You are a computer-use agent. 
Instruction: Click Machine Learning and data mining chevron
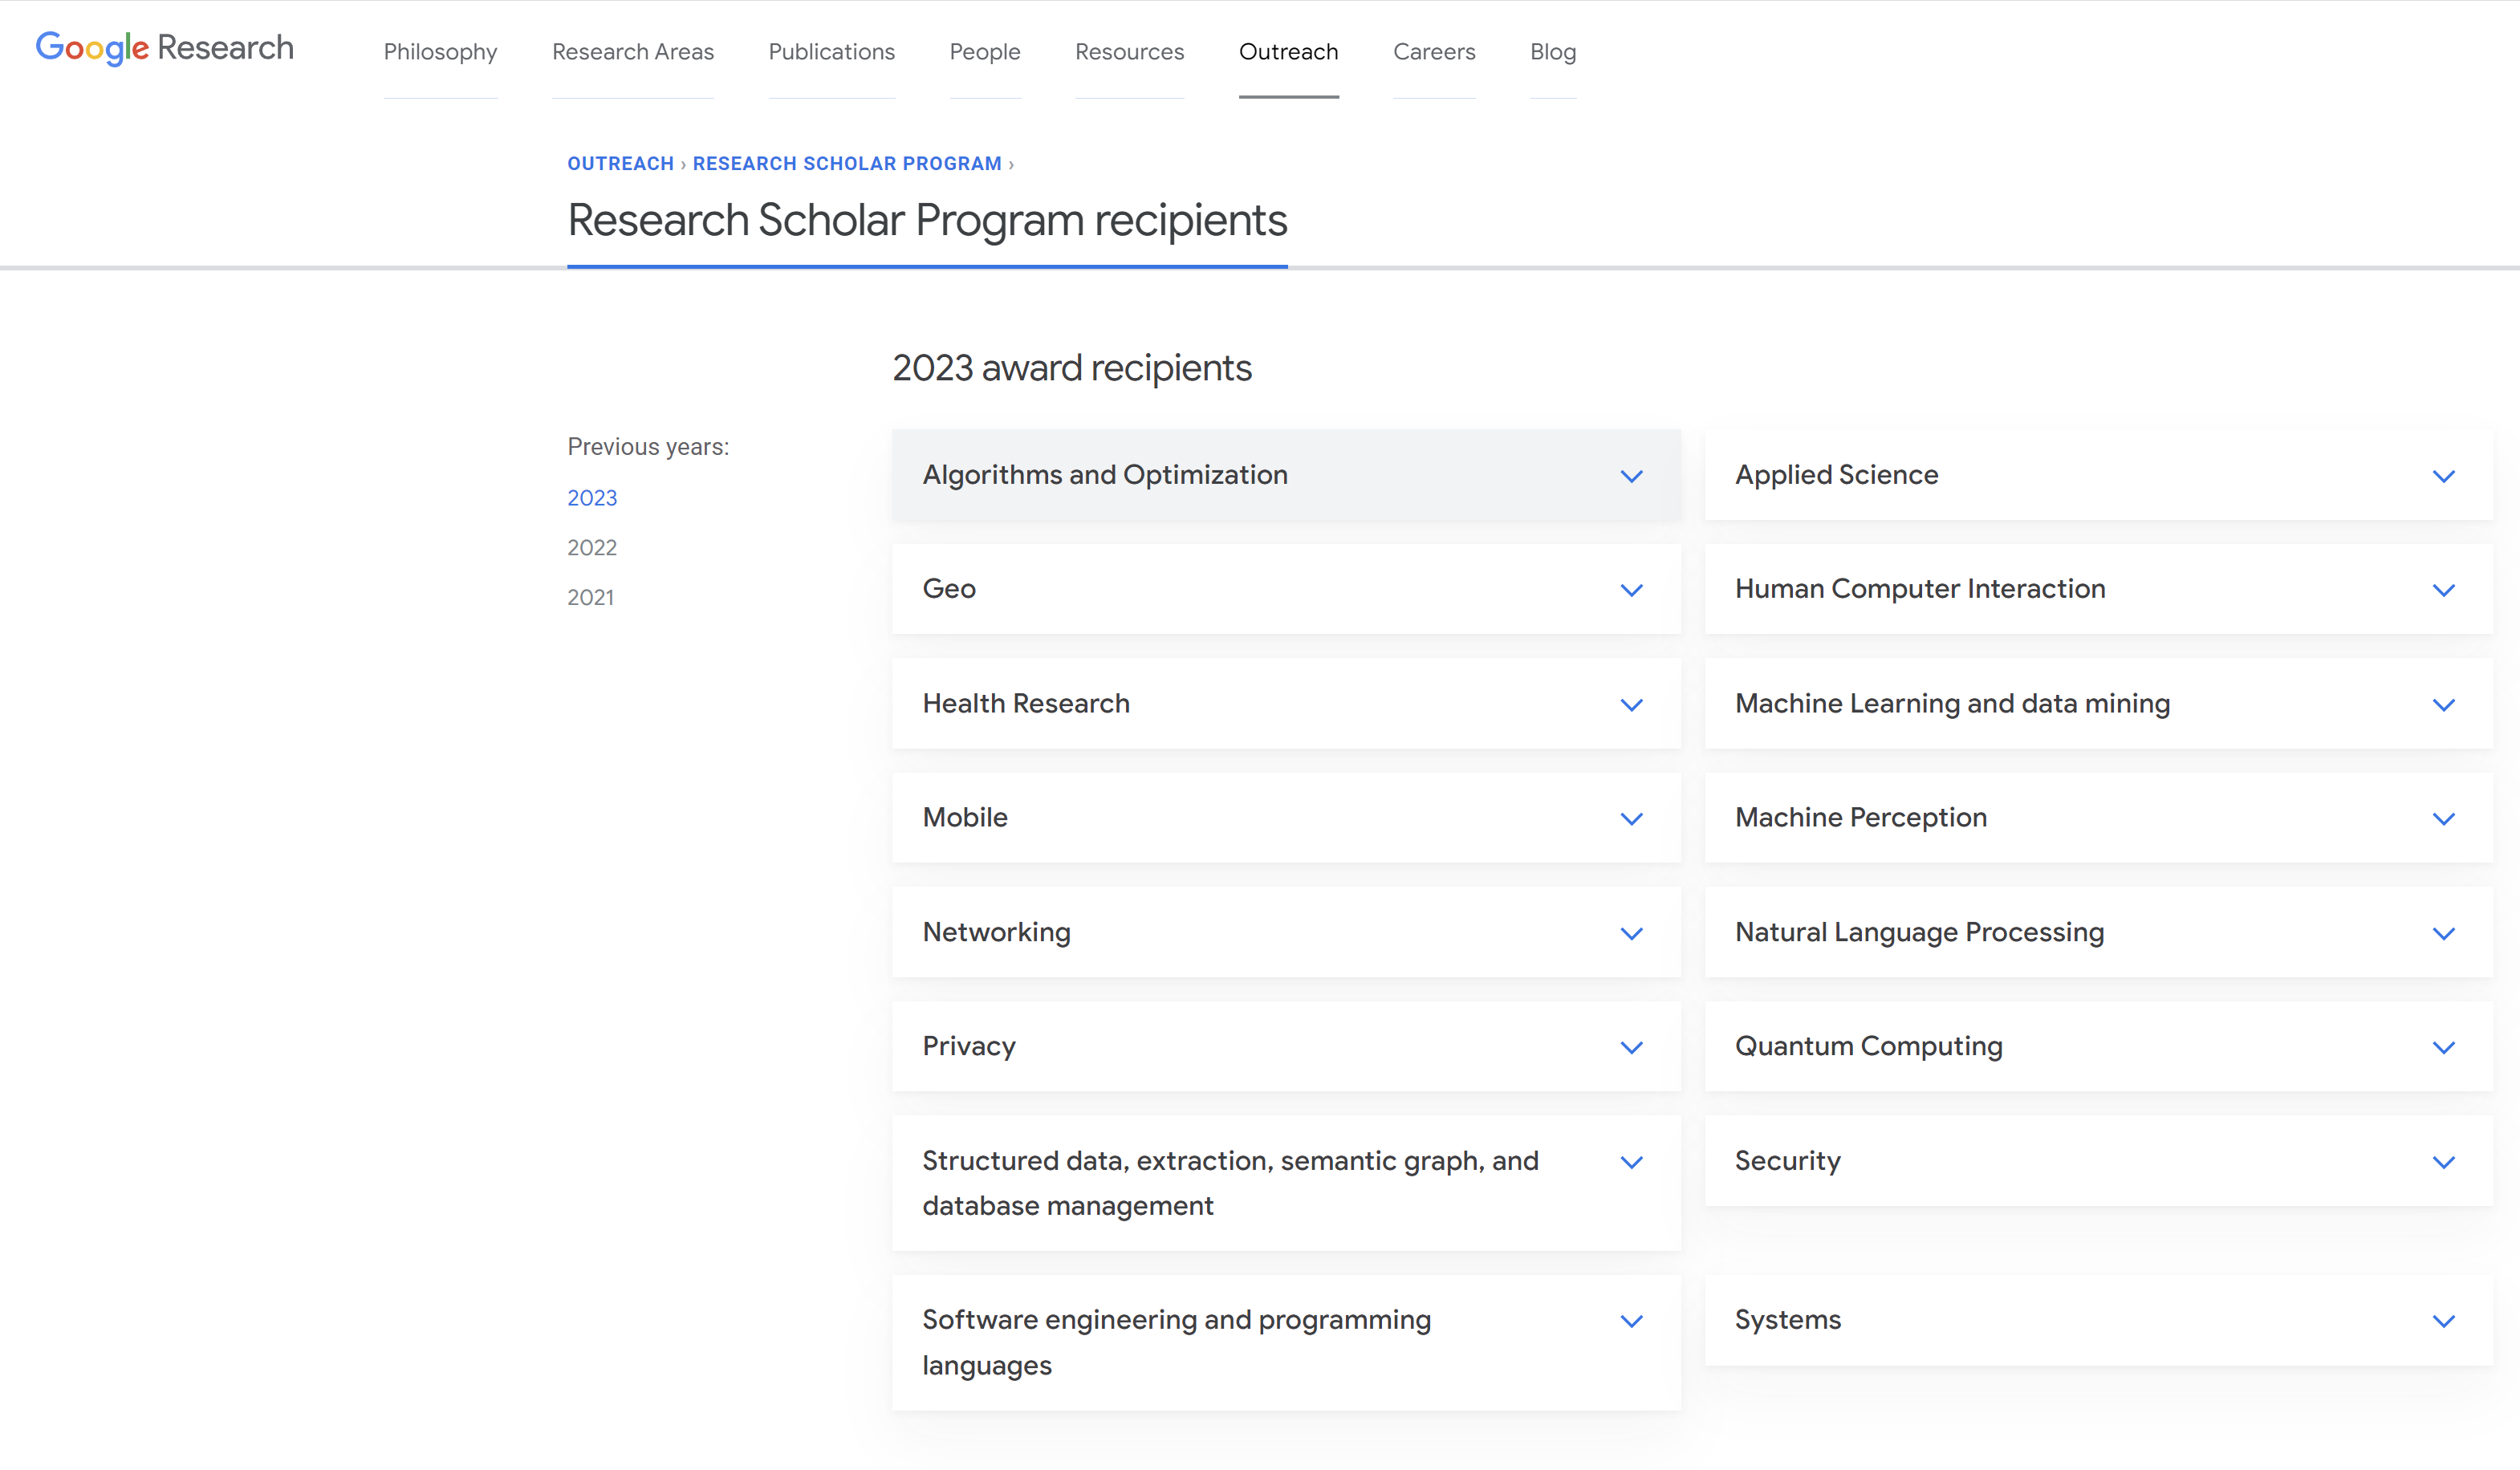click(x=2443, y=705)
